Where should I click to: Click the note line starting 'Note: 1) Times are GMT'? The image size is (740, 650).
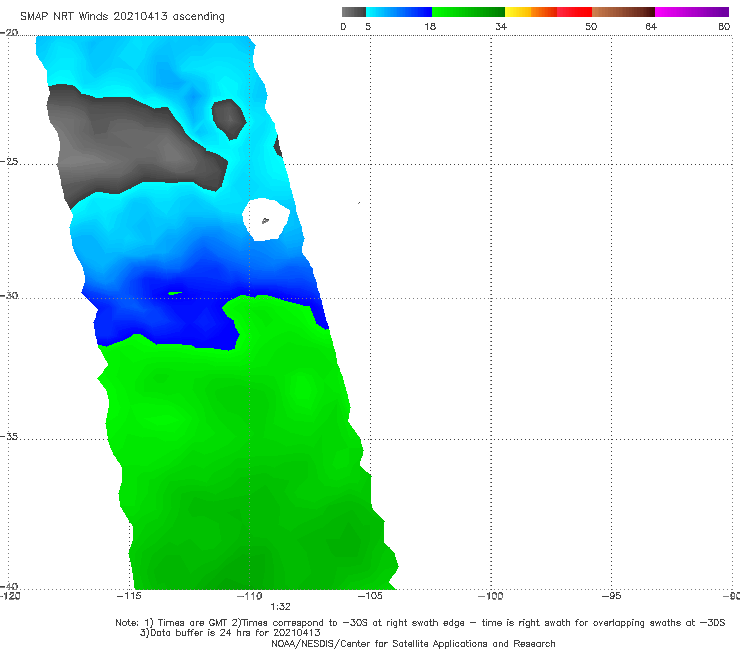coord(420,623)
